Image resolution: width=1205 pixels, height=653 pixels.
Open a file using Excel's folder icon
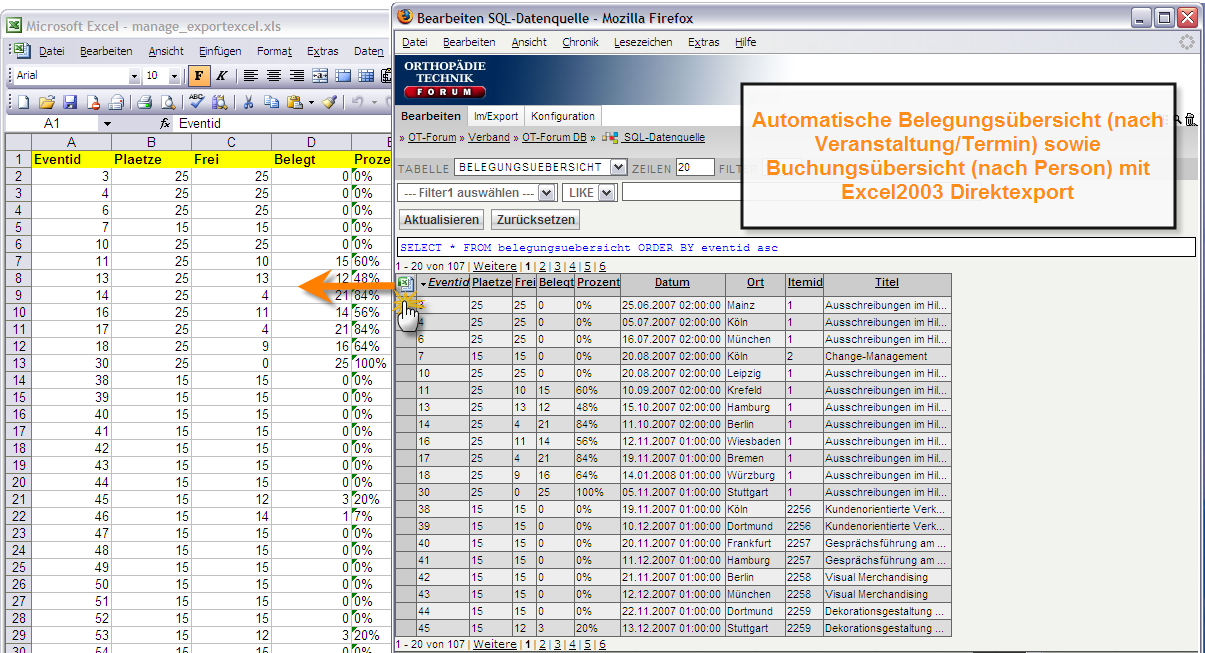(x=47, y=102)
